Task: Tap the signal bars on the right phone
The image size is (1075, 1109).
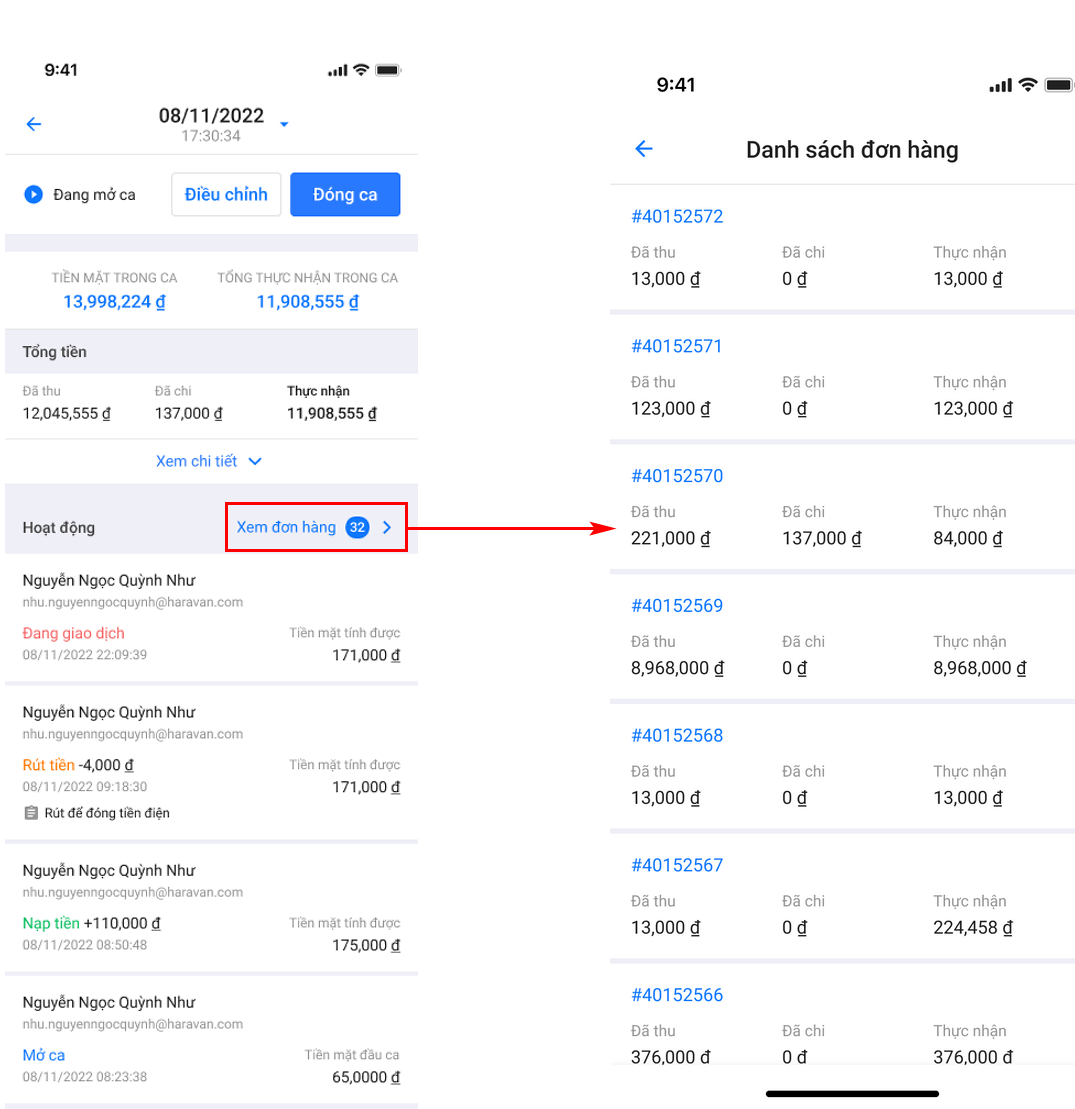Action: (x=1000, y=86)
